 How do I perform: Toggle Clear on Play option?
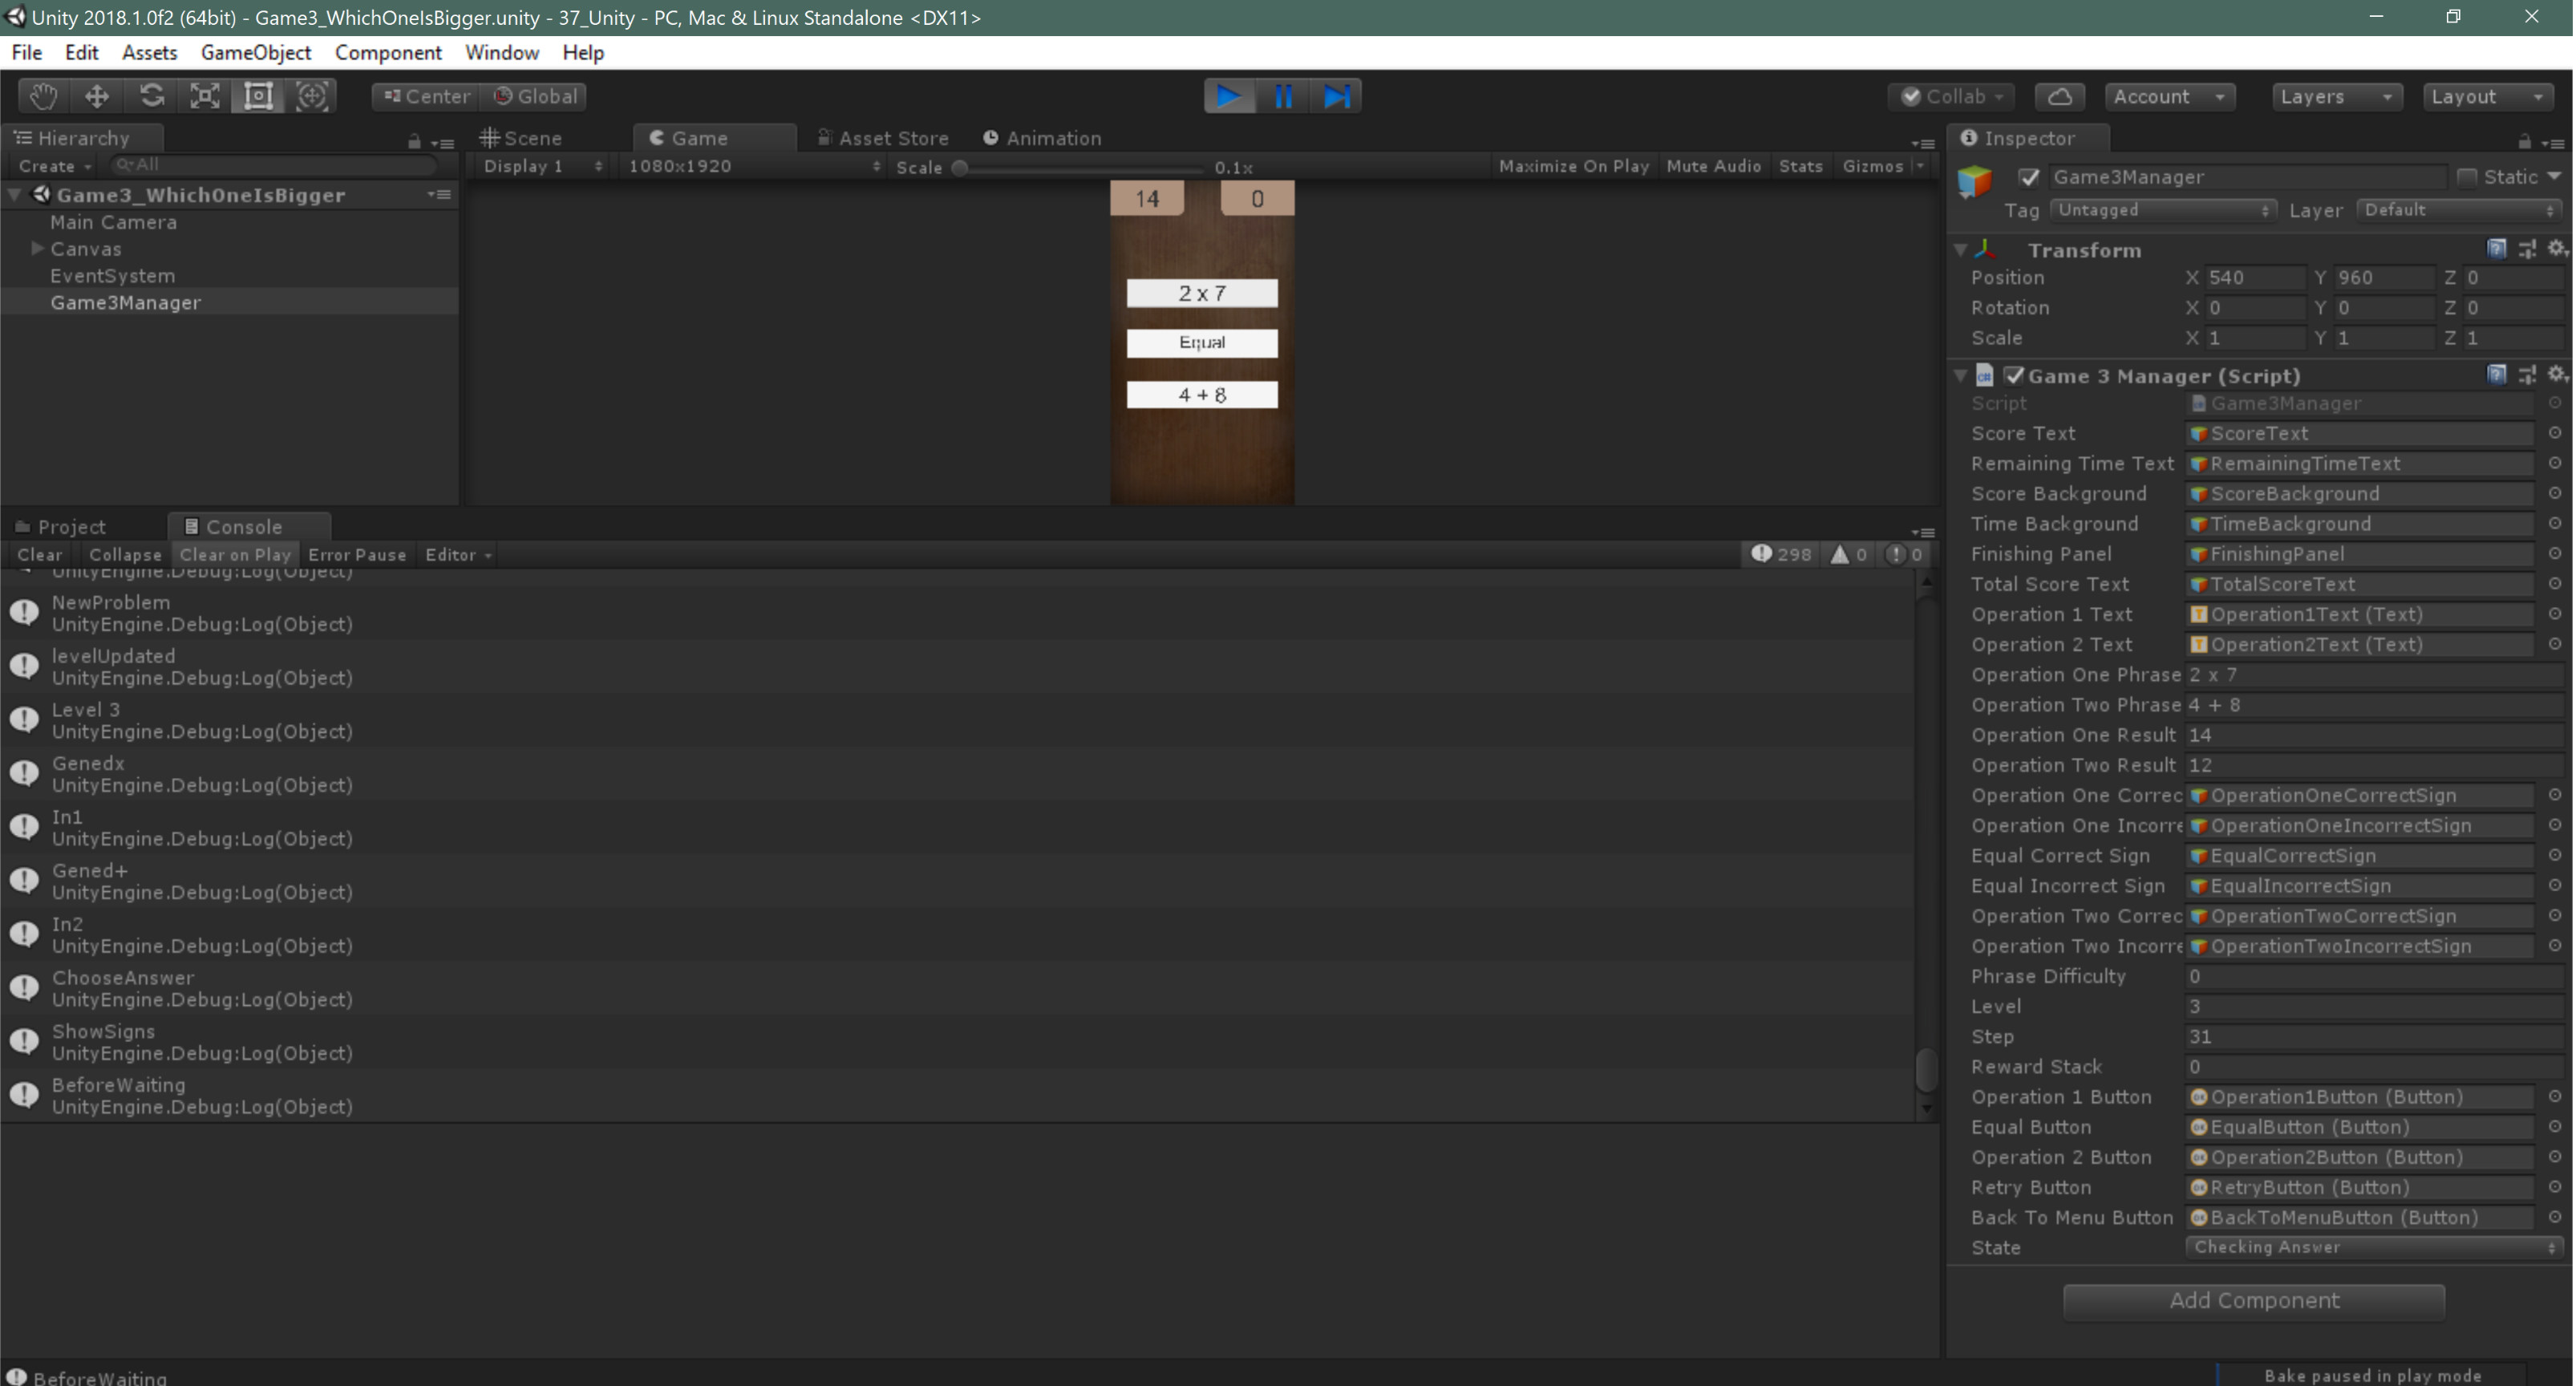(235, 555)
